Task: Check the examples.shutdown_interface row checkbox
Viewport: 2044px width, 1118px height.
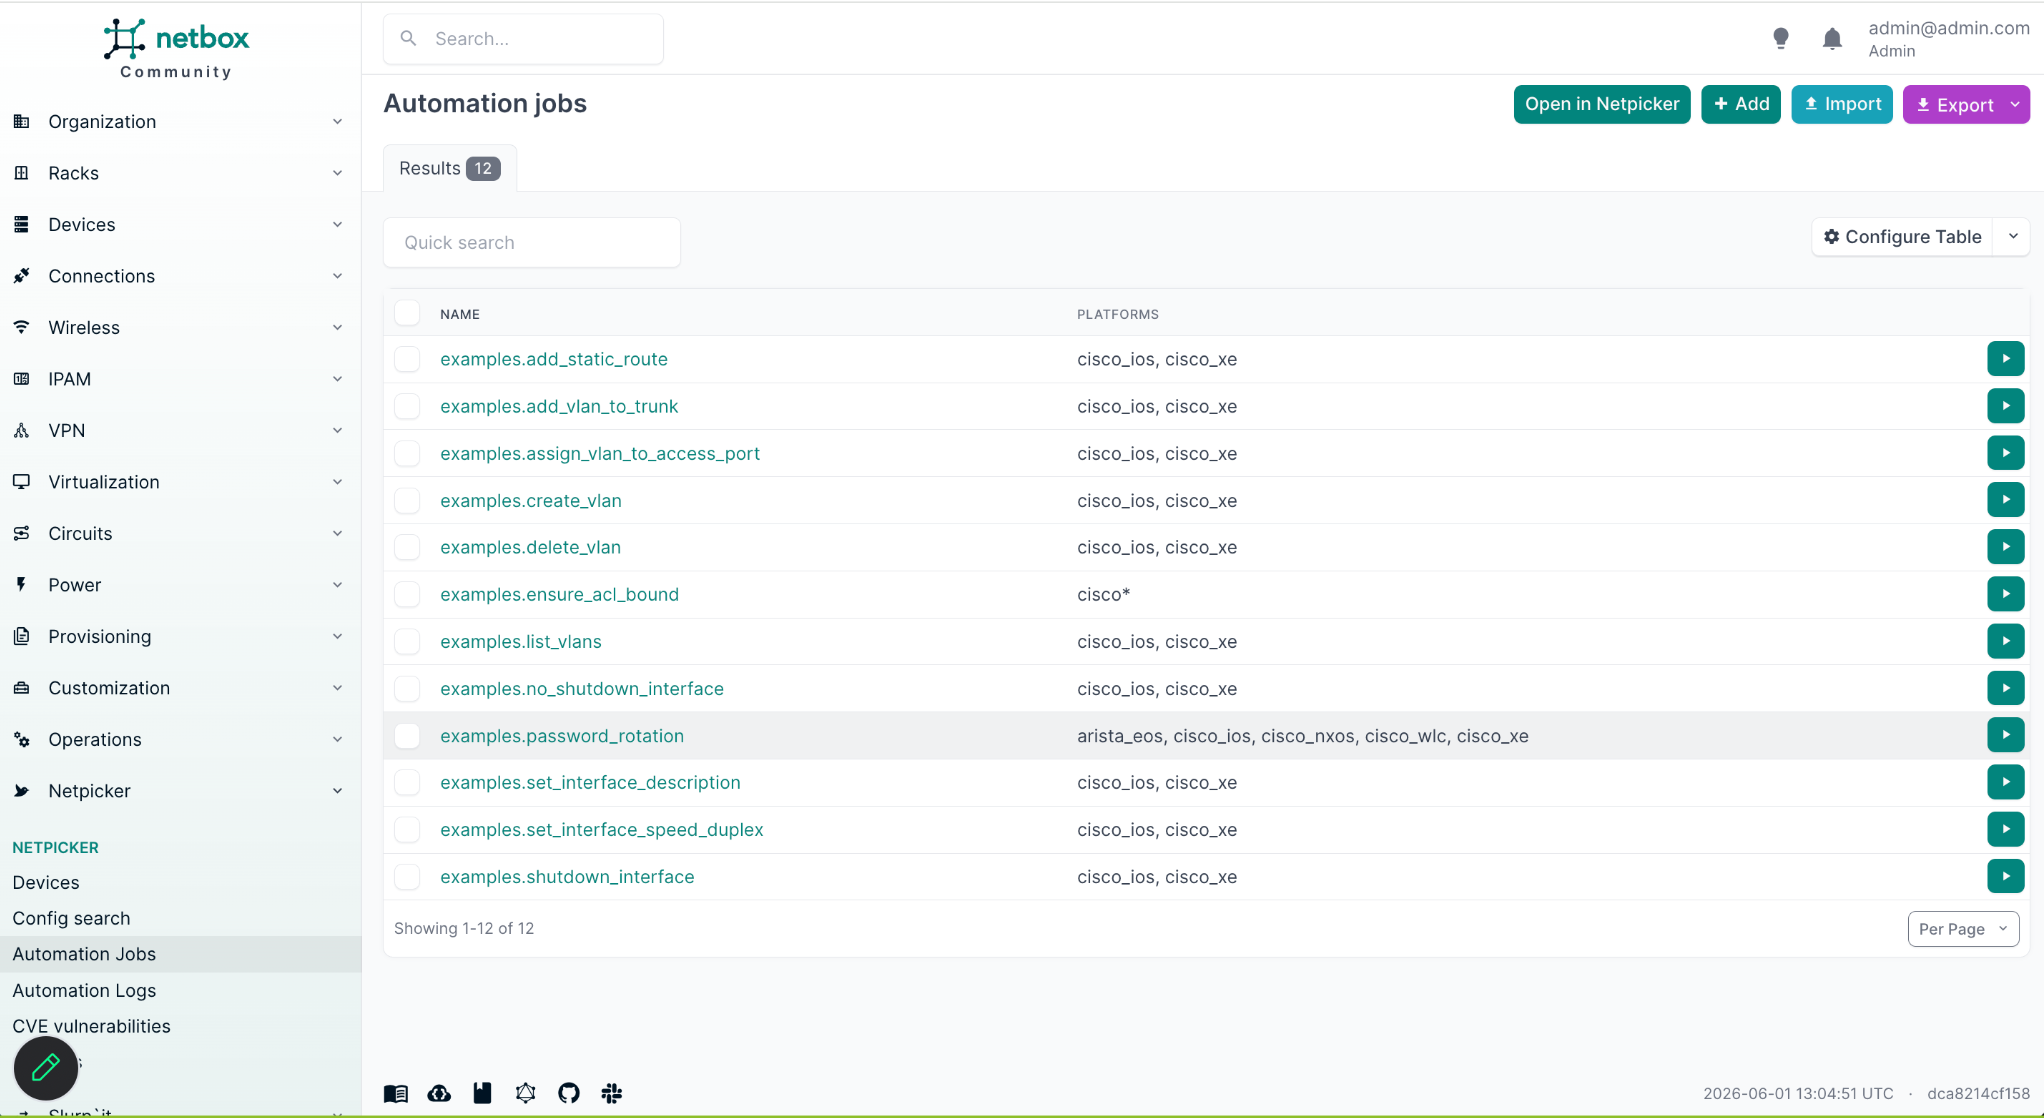Action: coord(407,877)
